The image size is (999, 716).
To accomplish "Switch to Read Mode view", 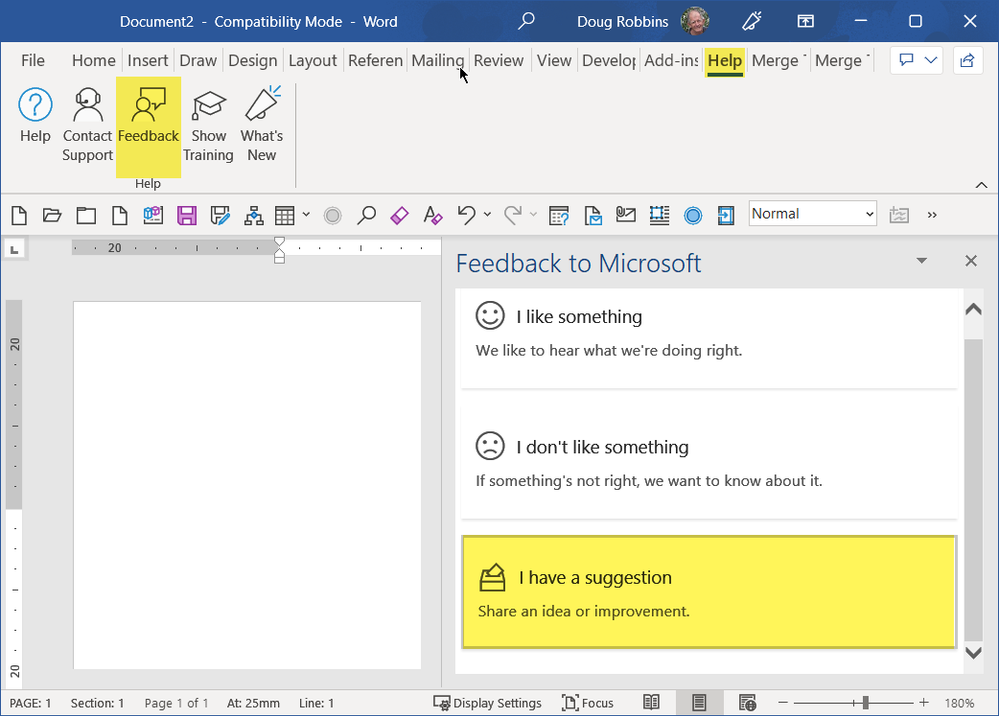I will 651,703.
